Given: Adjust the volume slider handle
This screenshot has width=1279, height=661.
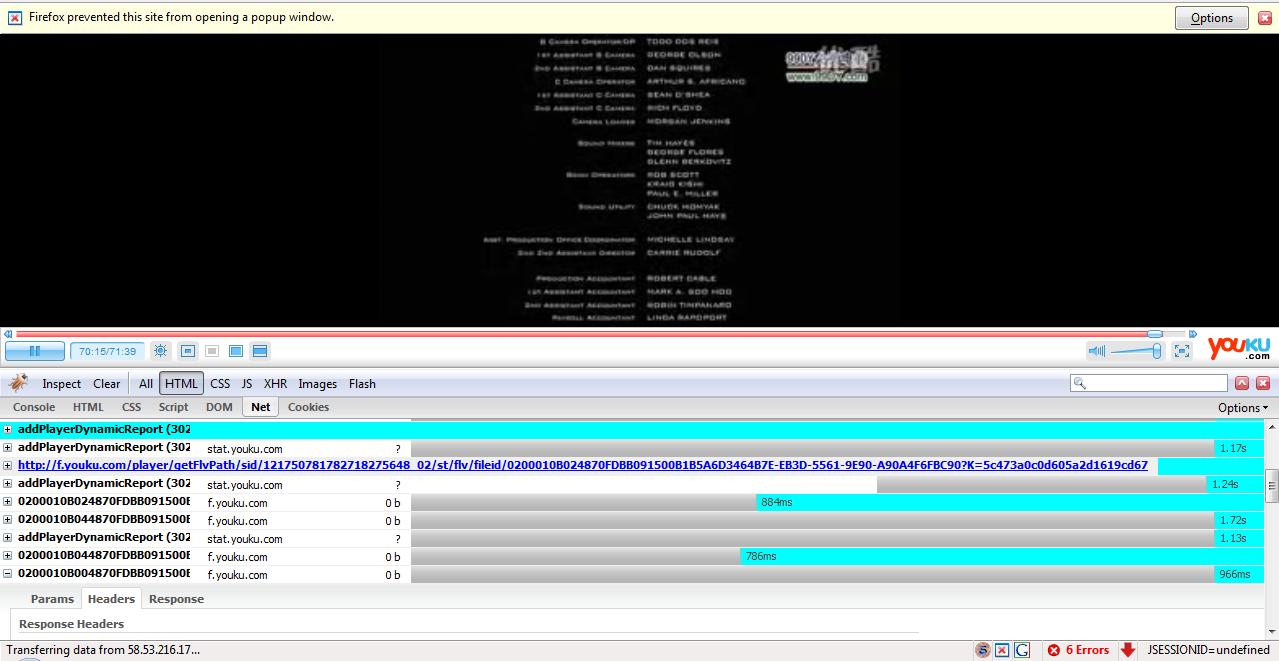Looking at the screenshot, I should click(1156, 350).
